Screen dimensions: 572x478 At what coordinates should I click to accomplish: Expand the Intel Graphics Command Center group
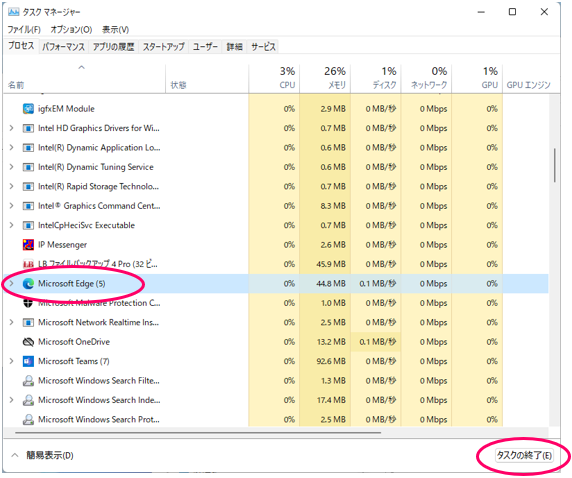pyautogui.click(x=11, y=206)
